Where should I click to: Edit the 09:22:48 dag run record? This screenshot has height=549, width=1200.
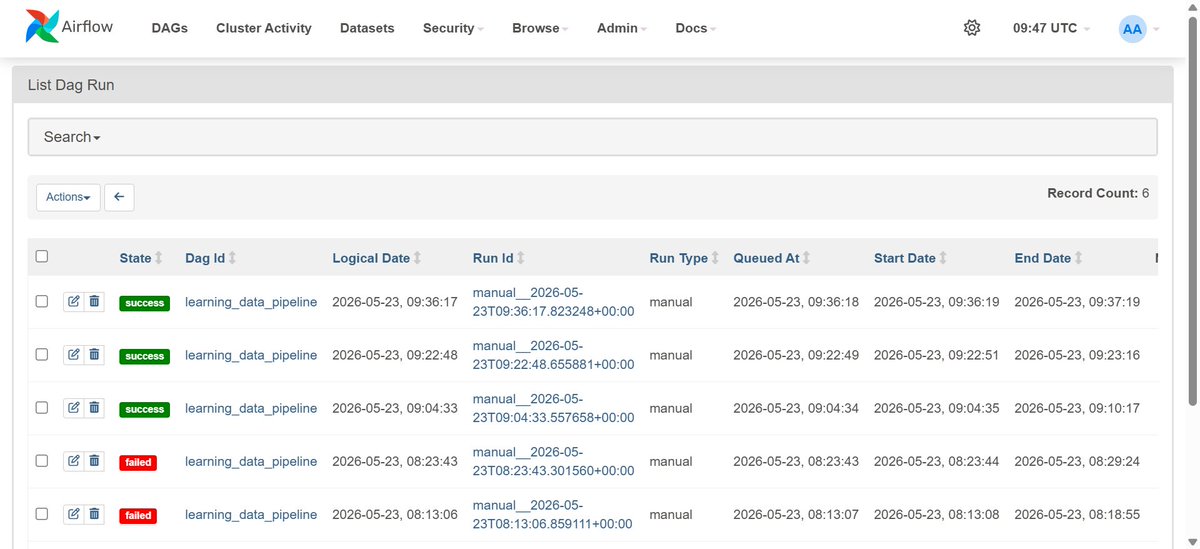73,354
